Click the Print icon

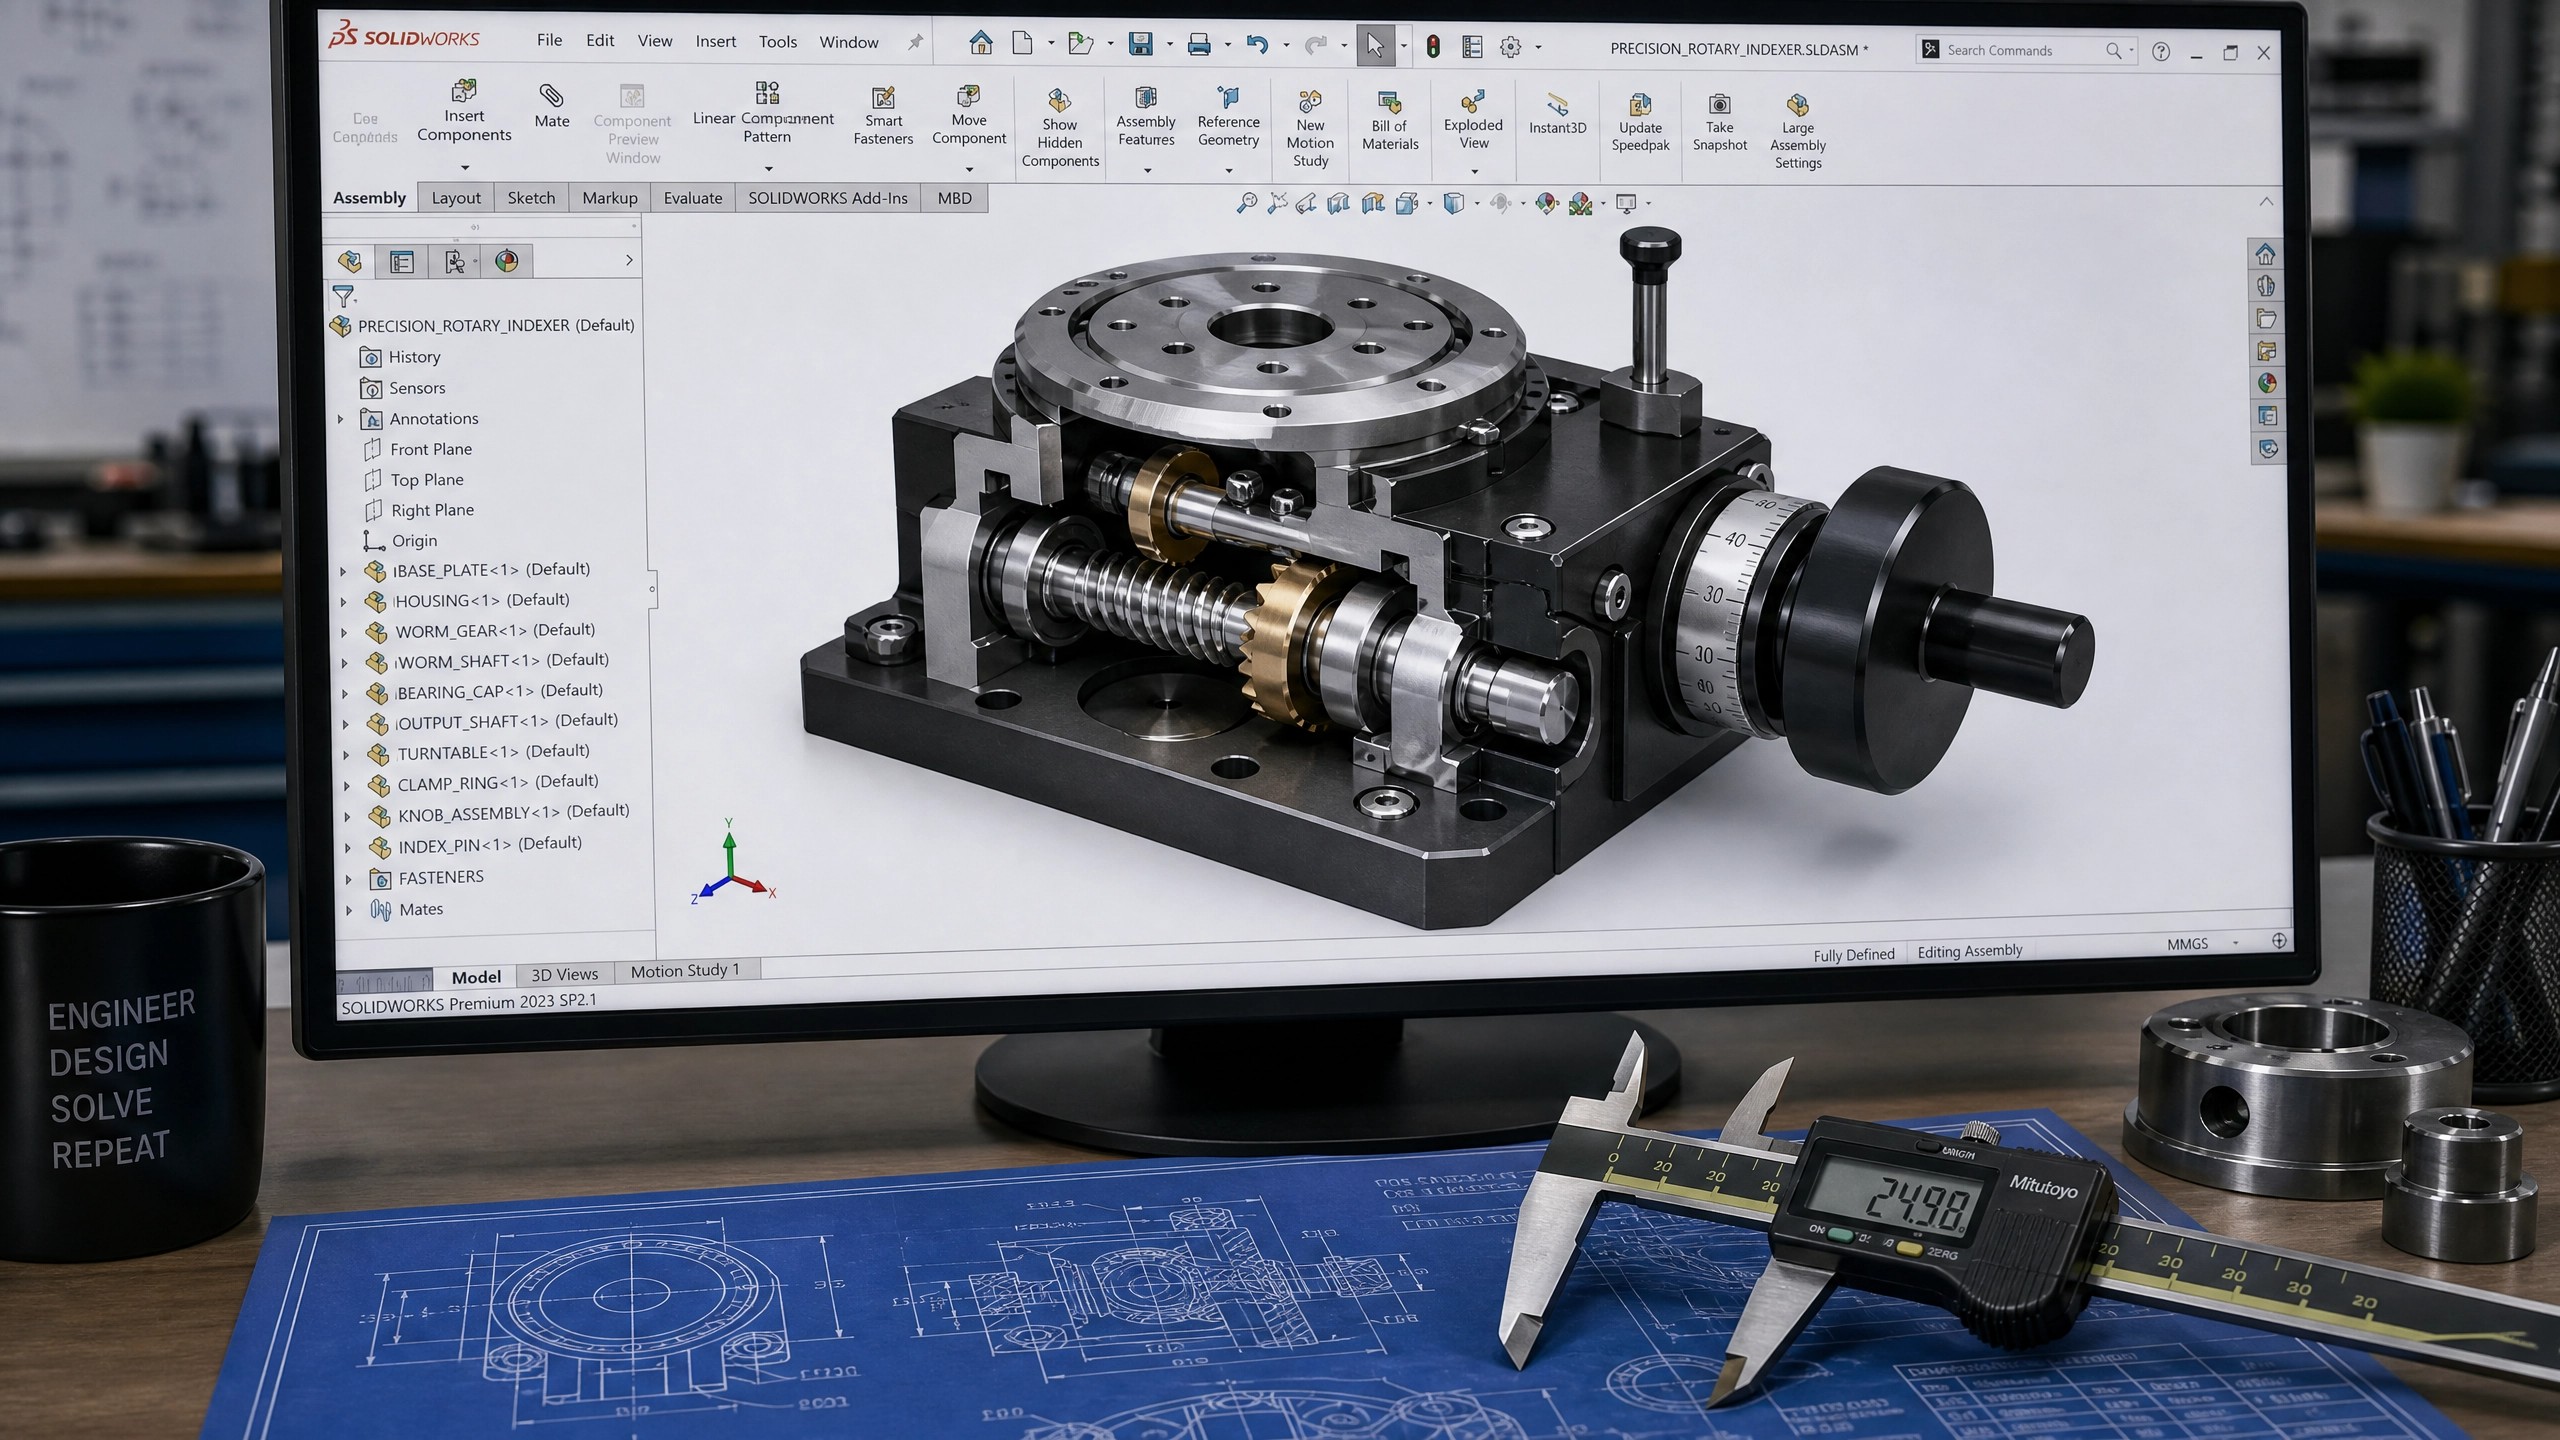(1198, 44)
